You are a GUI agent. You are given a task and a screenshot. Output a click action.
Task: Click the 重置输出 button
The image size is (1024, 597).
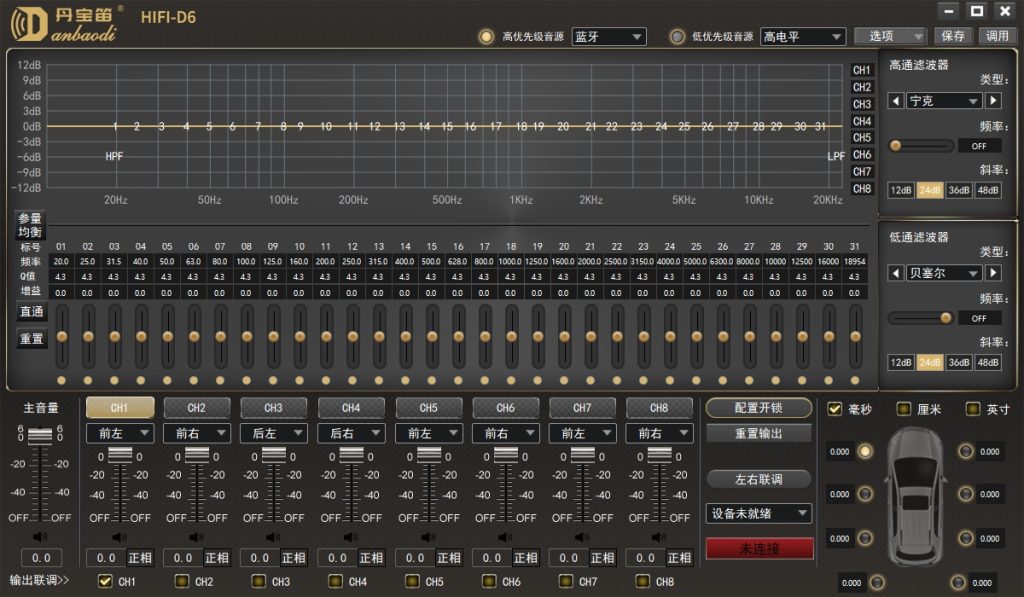pyautogui.click(x=759, y=433)
